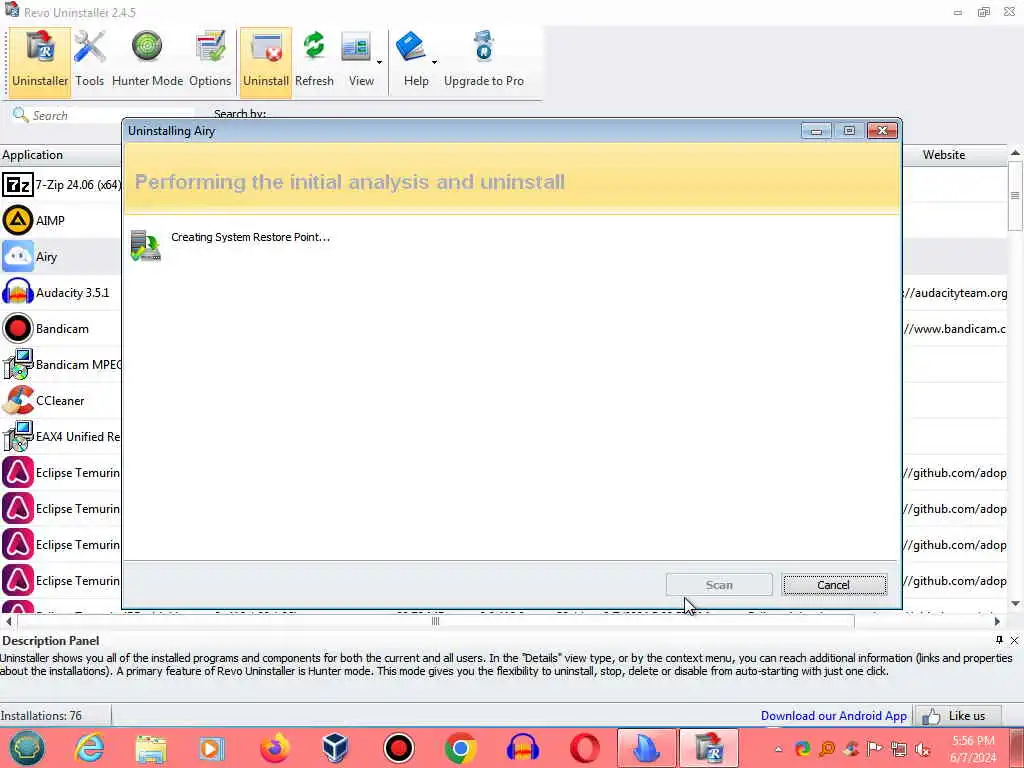Click the www.bandicam.c website cell
1024x768 pixels.
955,328
